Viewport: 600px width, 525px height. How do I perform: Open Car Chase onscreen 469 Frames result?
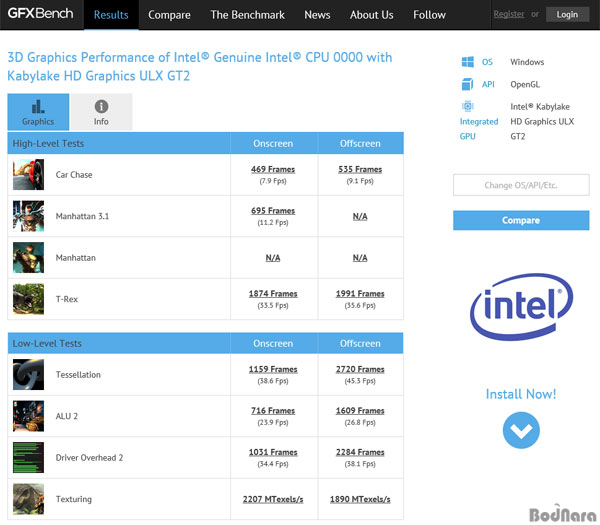273,169
